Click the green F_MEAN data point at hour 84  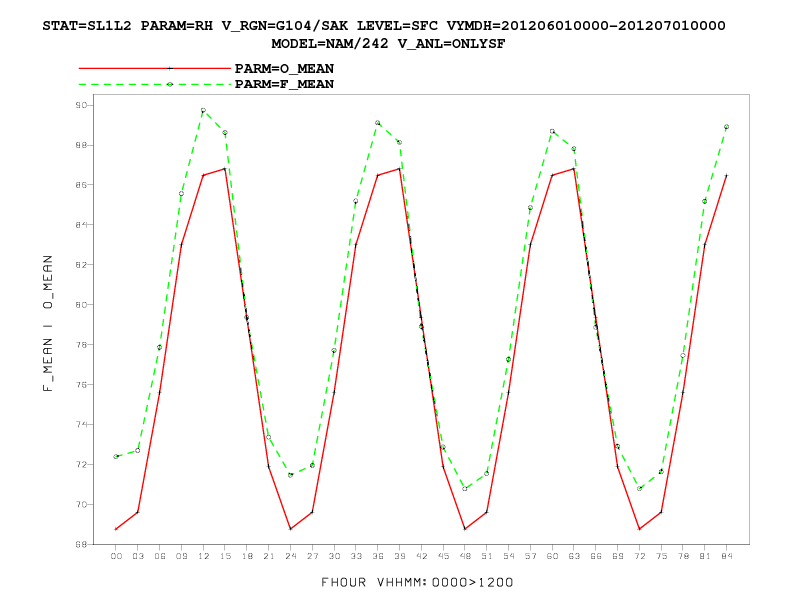pos(726,127)
